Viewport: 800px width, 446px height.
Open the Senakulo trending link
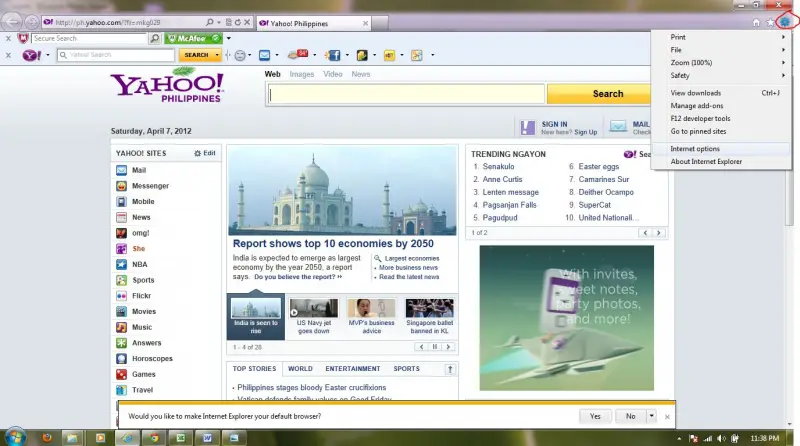(498, 166)
